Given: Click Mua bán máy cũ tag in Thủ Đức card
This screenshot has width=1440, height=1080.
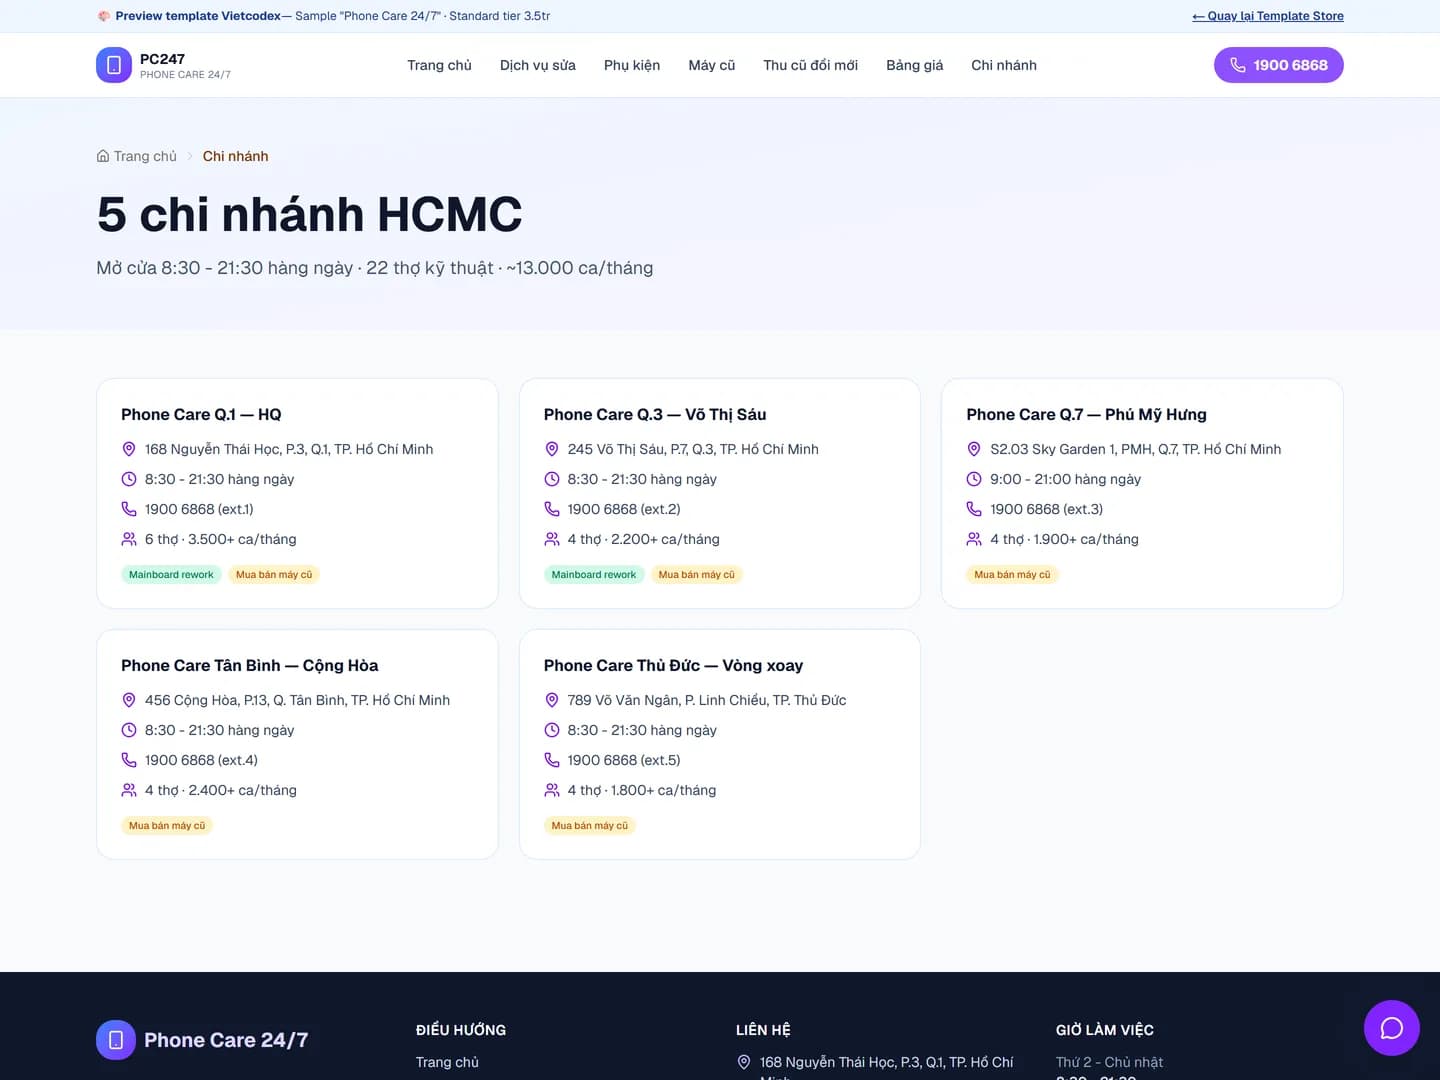Looking at the screenshot, I should (590, 825).
